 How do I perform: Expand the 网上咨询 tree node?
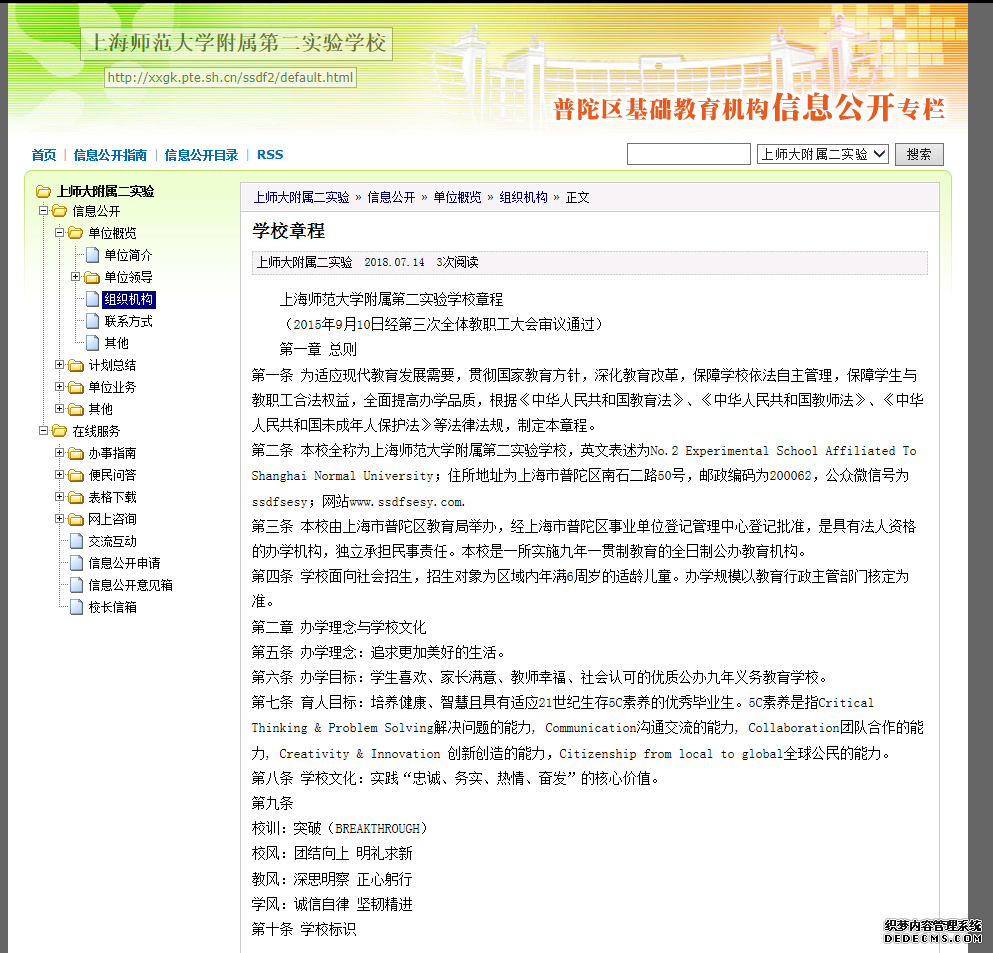(x=59, y=519)
